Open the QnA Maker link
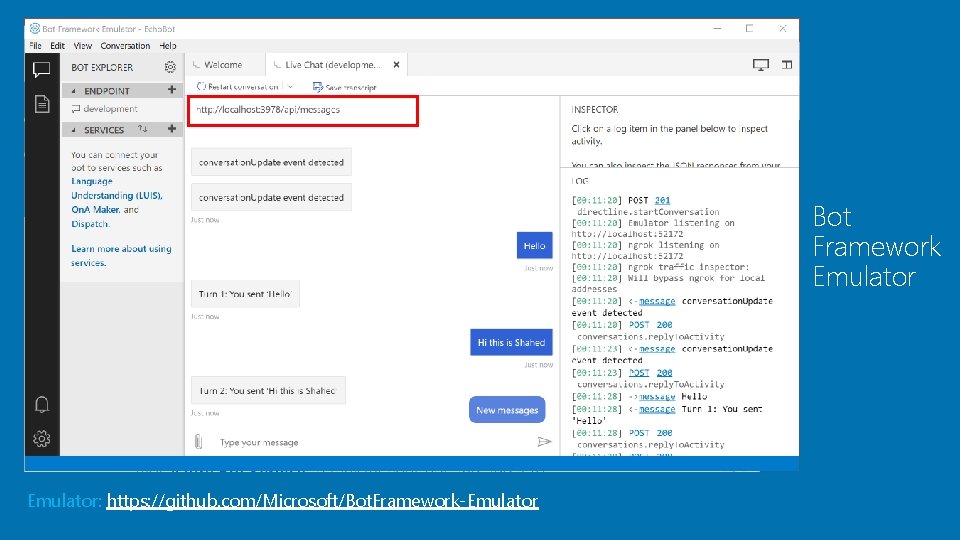The image size is (960, 540). [95, 209]
